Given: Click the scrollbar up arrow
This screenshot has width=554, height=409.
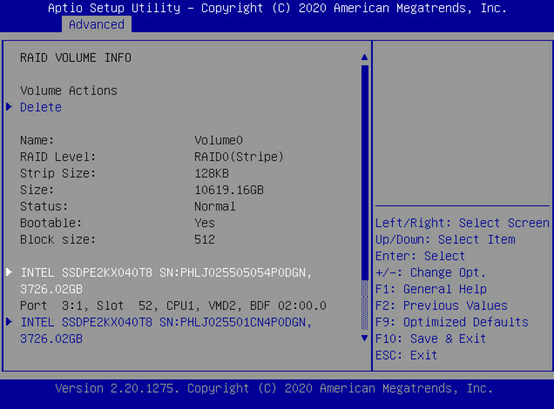Looking at the screenshot, I should pos(365,57).
